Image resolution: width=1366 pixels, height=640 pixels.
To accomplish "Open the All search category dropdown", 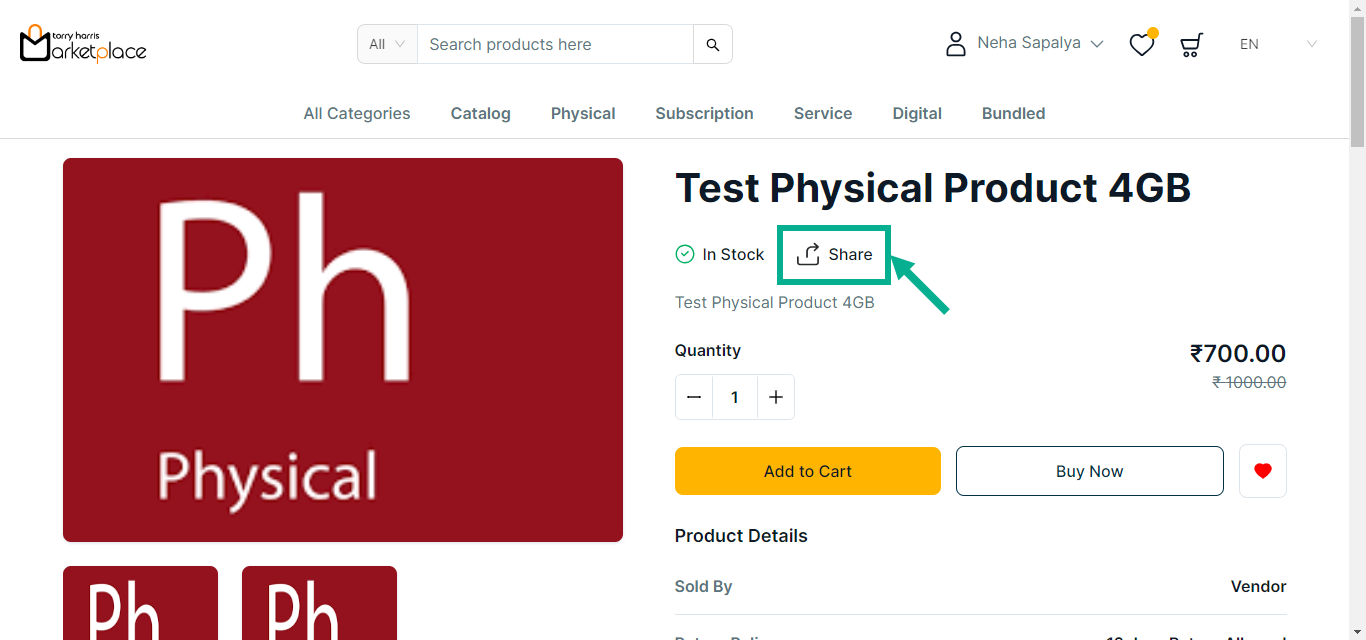I will [x=387, y=44].
